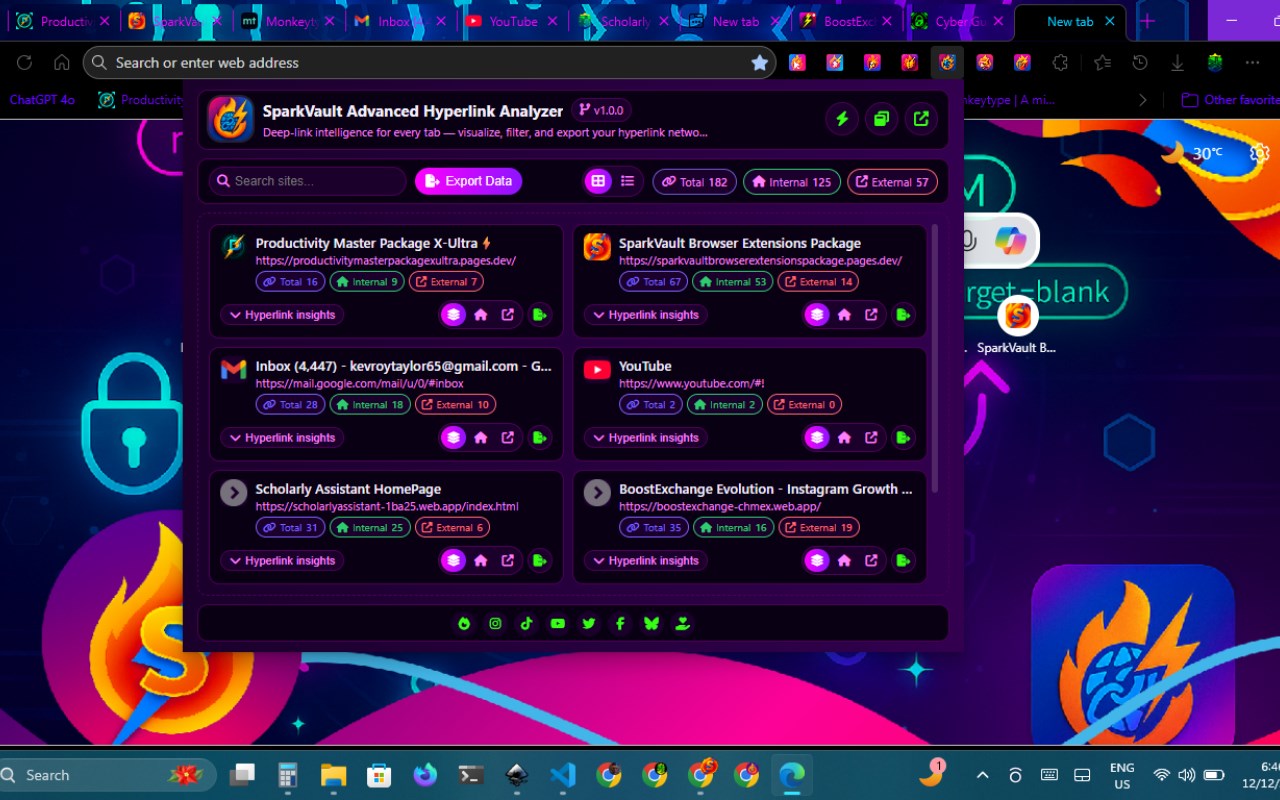Click the browser refresh icon
The width and height of the screenshot is (1280, 800).
point(24,62)
